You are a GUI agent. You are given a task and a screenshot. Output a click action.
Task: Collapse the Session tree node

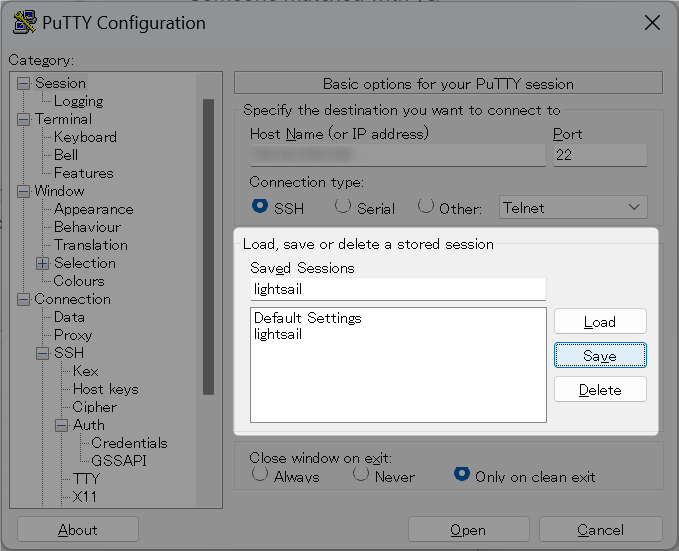click(23, 83)
